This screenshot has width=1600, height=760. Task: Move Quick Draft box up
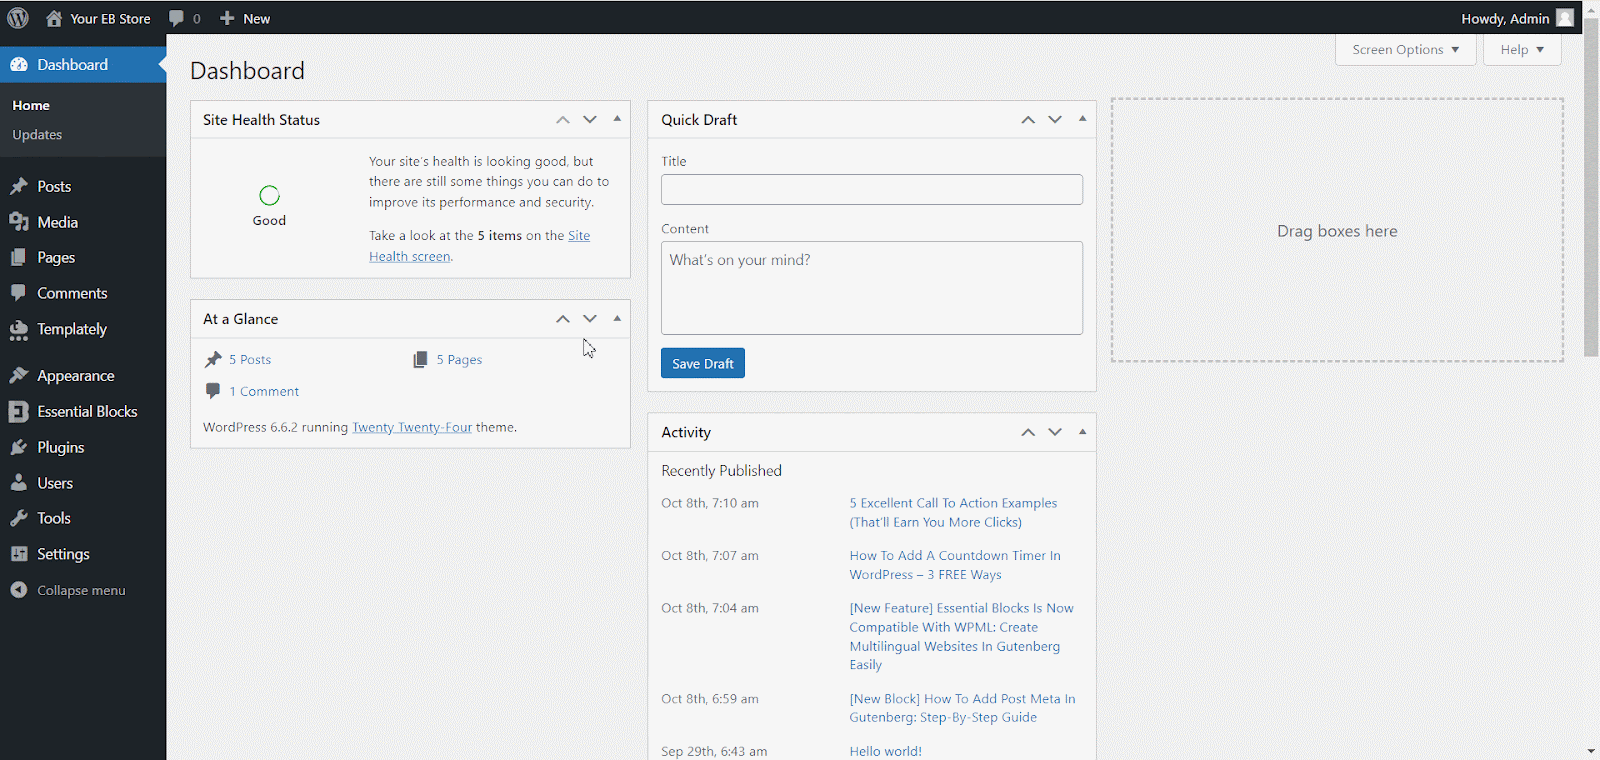[x=1028, y=120]
